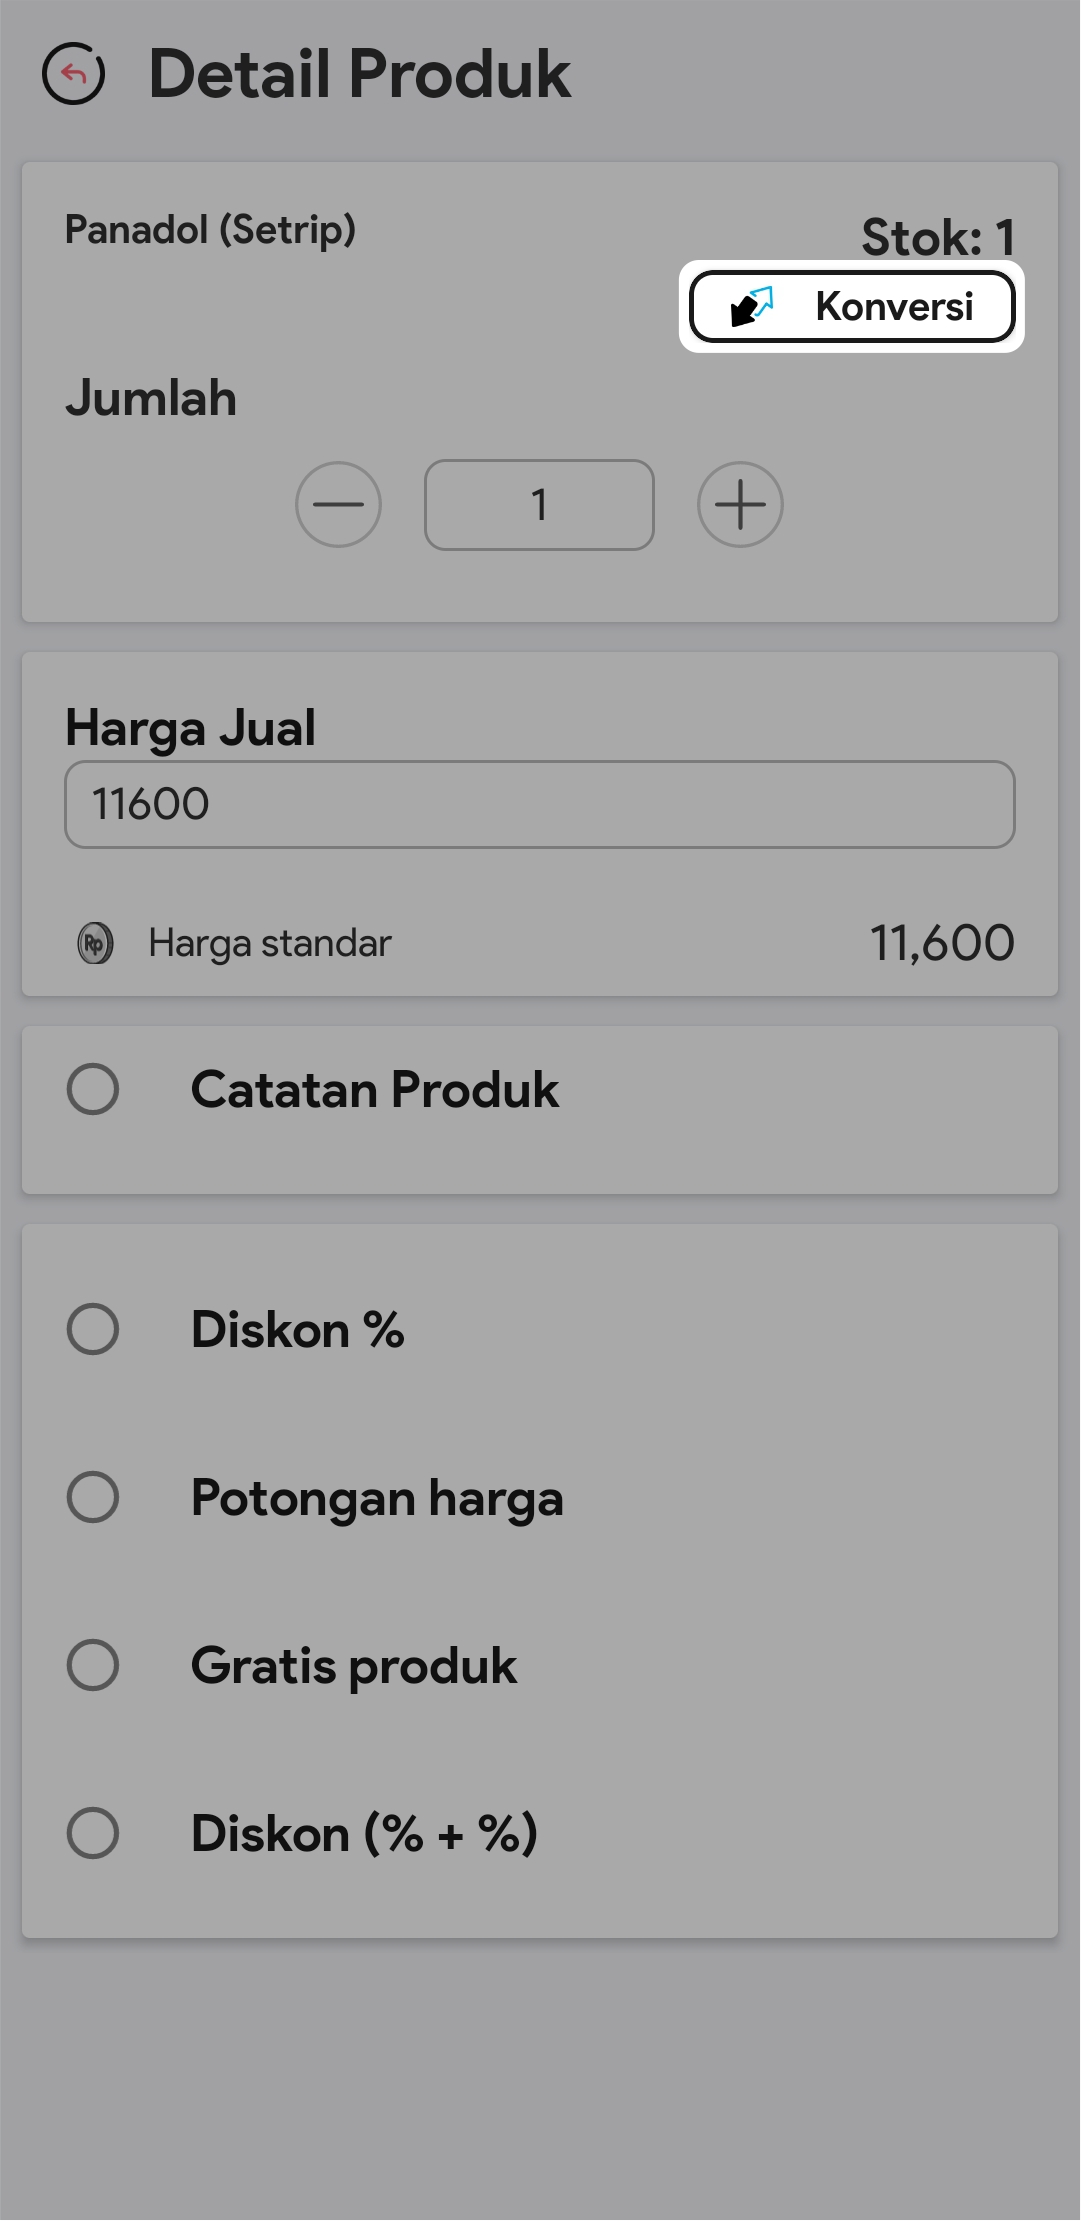This screenshot has height=2221, width=1081.
Task: Select the Diskon % radio button
Action: 93,1329
